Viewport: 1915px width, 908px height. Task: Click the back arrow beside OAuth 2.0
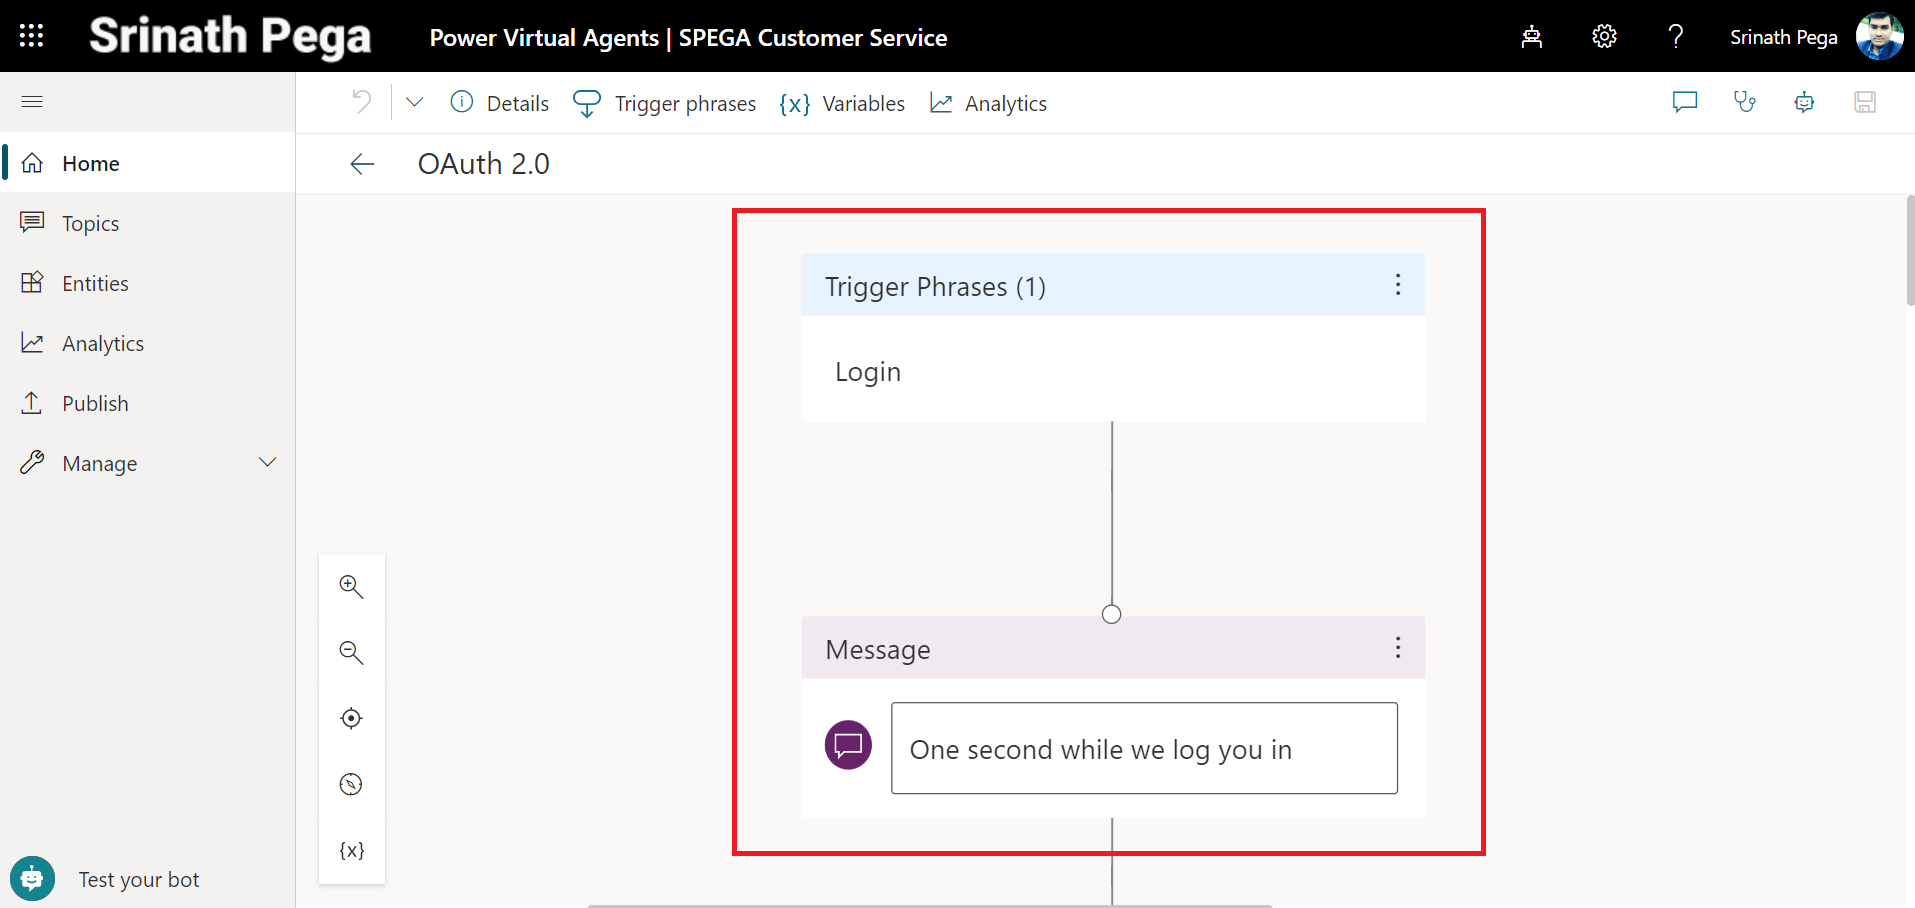362,164
